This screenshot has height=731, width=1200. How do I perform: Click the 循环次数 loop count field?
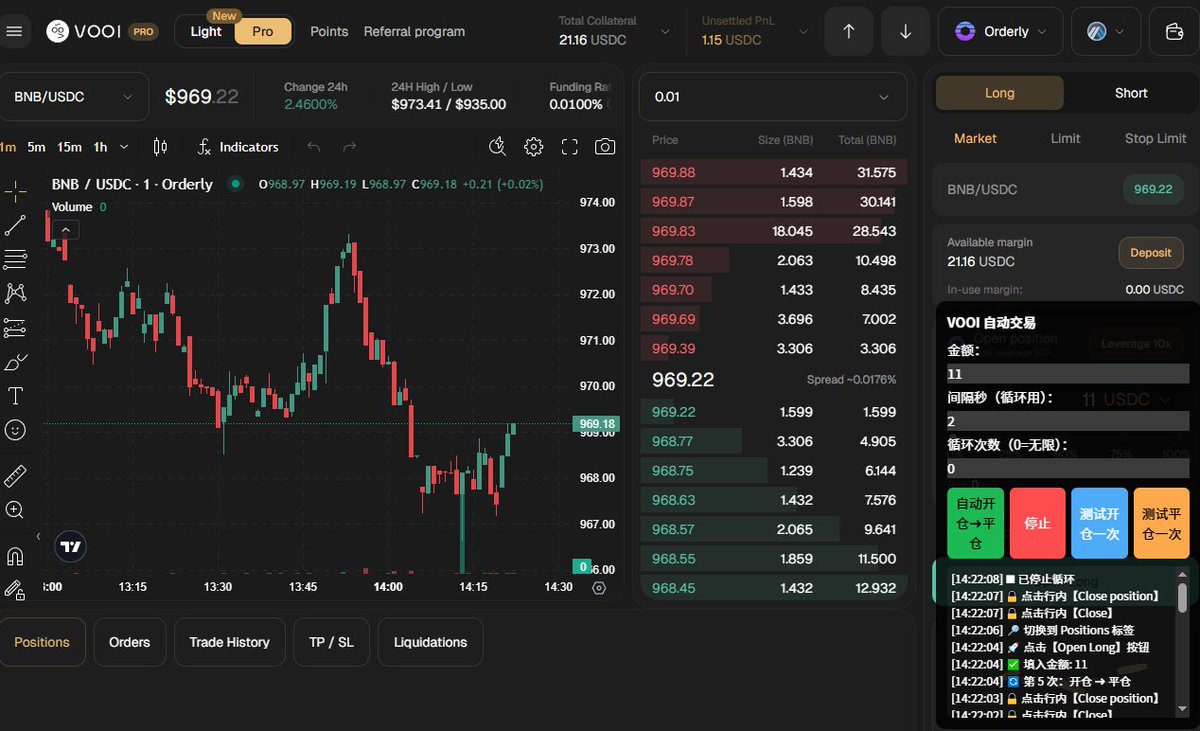coord(1068,468)
